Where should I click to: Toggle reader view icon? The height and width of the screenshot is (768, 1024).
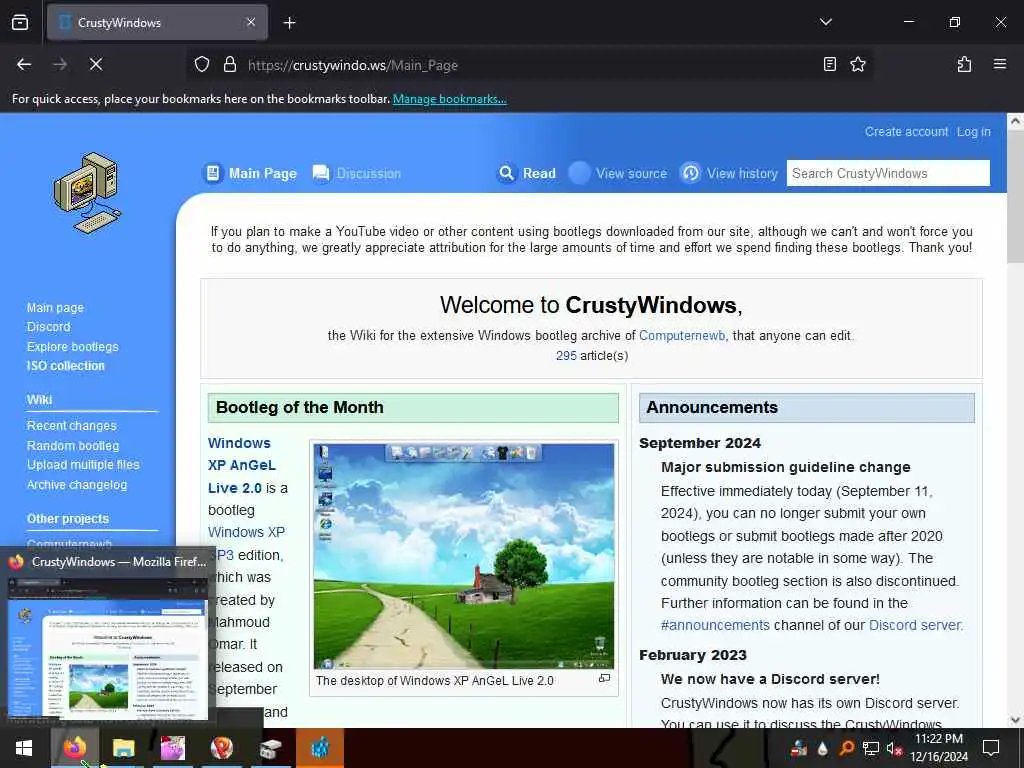point(829,64)
